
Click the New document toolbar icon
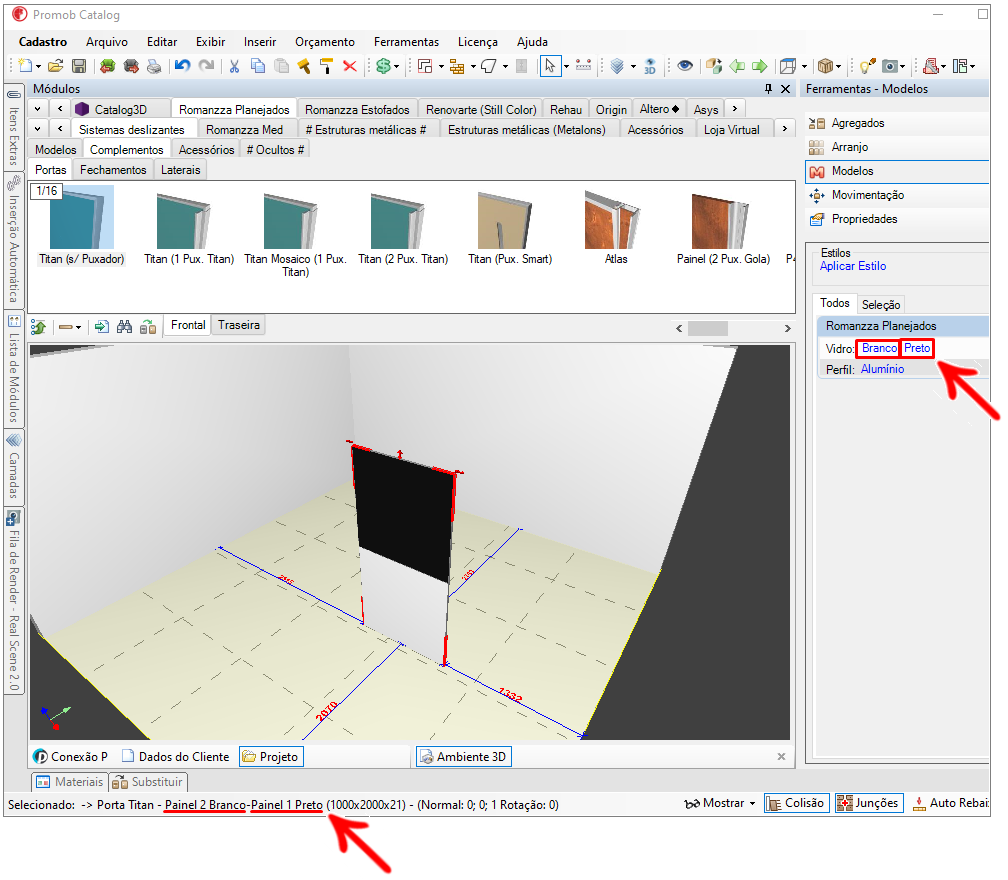(25, 66)
